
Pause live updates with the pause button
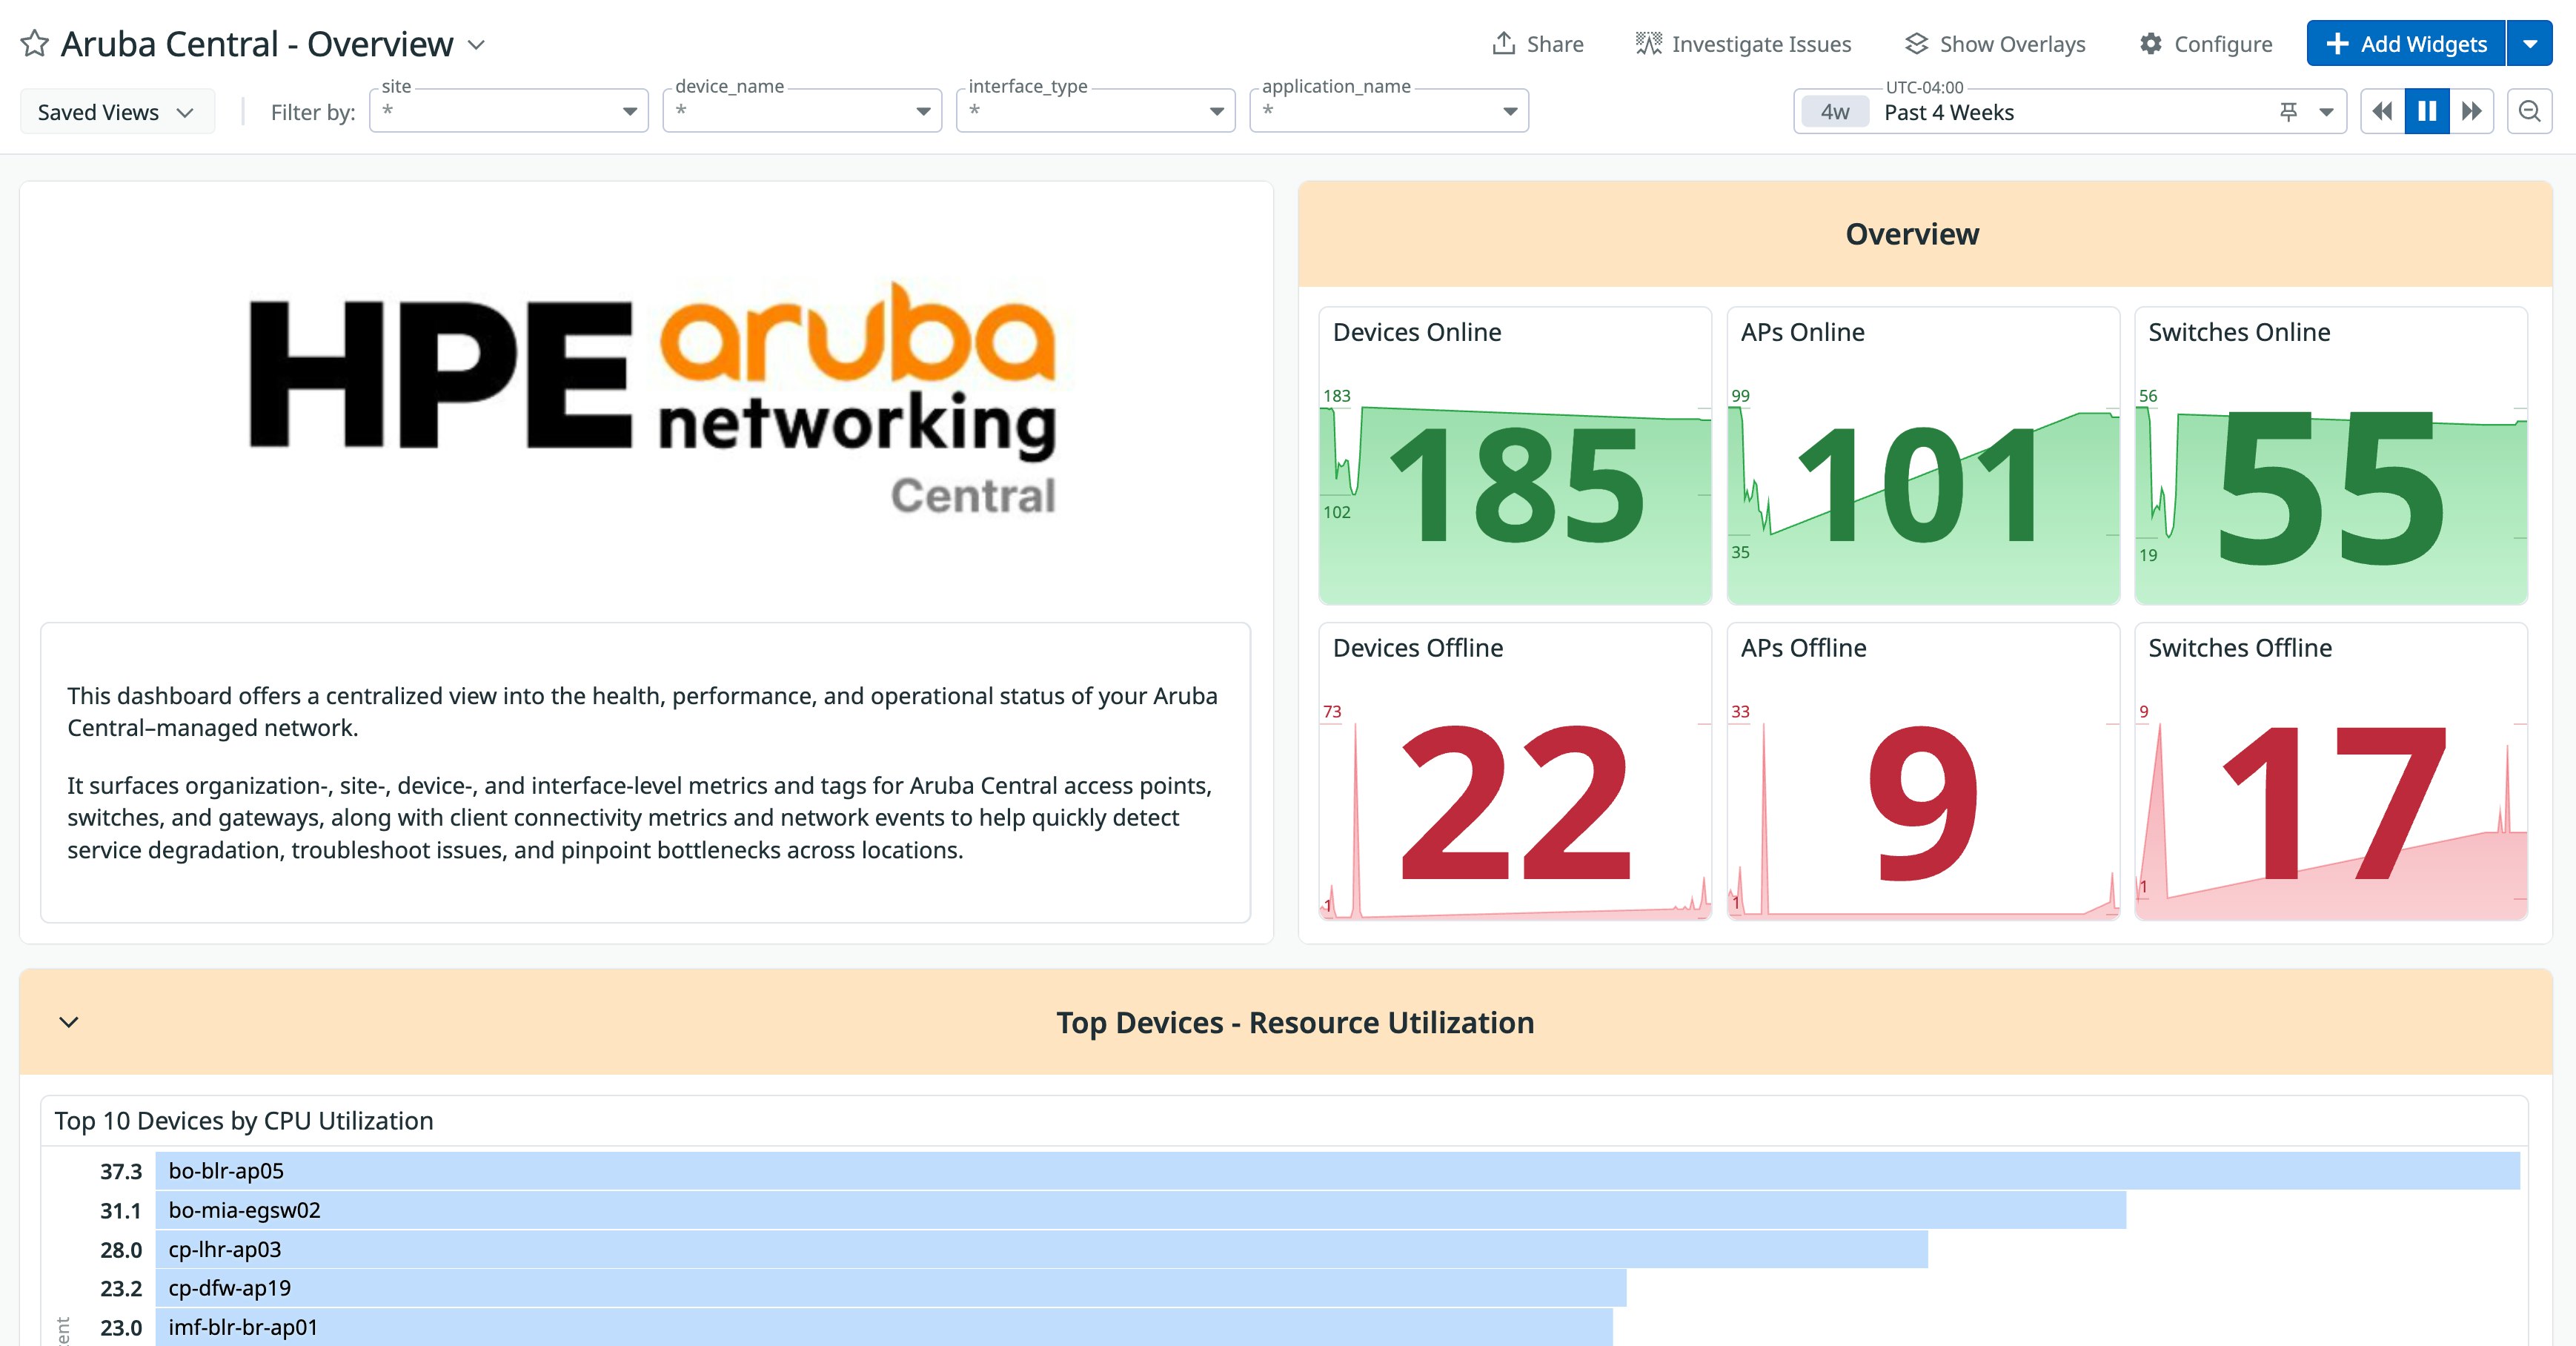2427,111
